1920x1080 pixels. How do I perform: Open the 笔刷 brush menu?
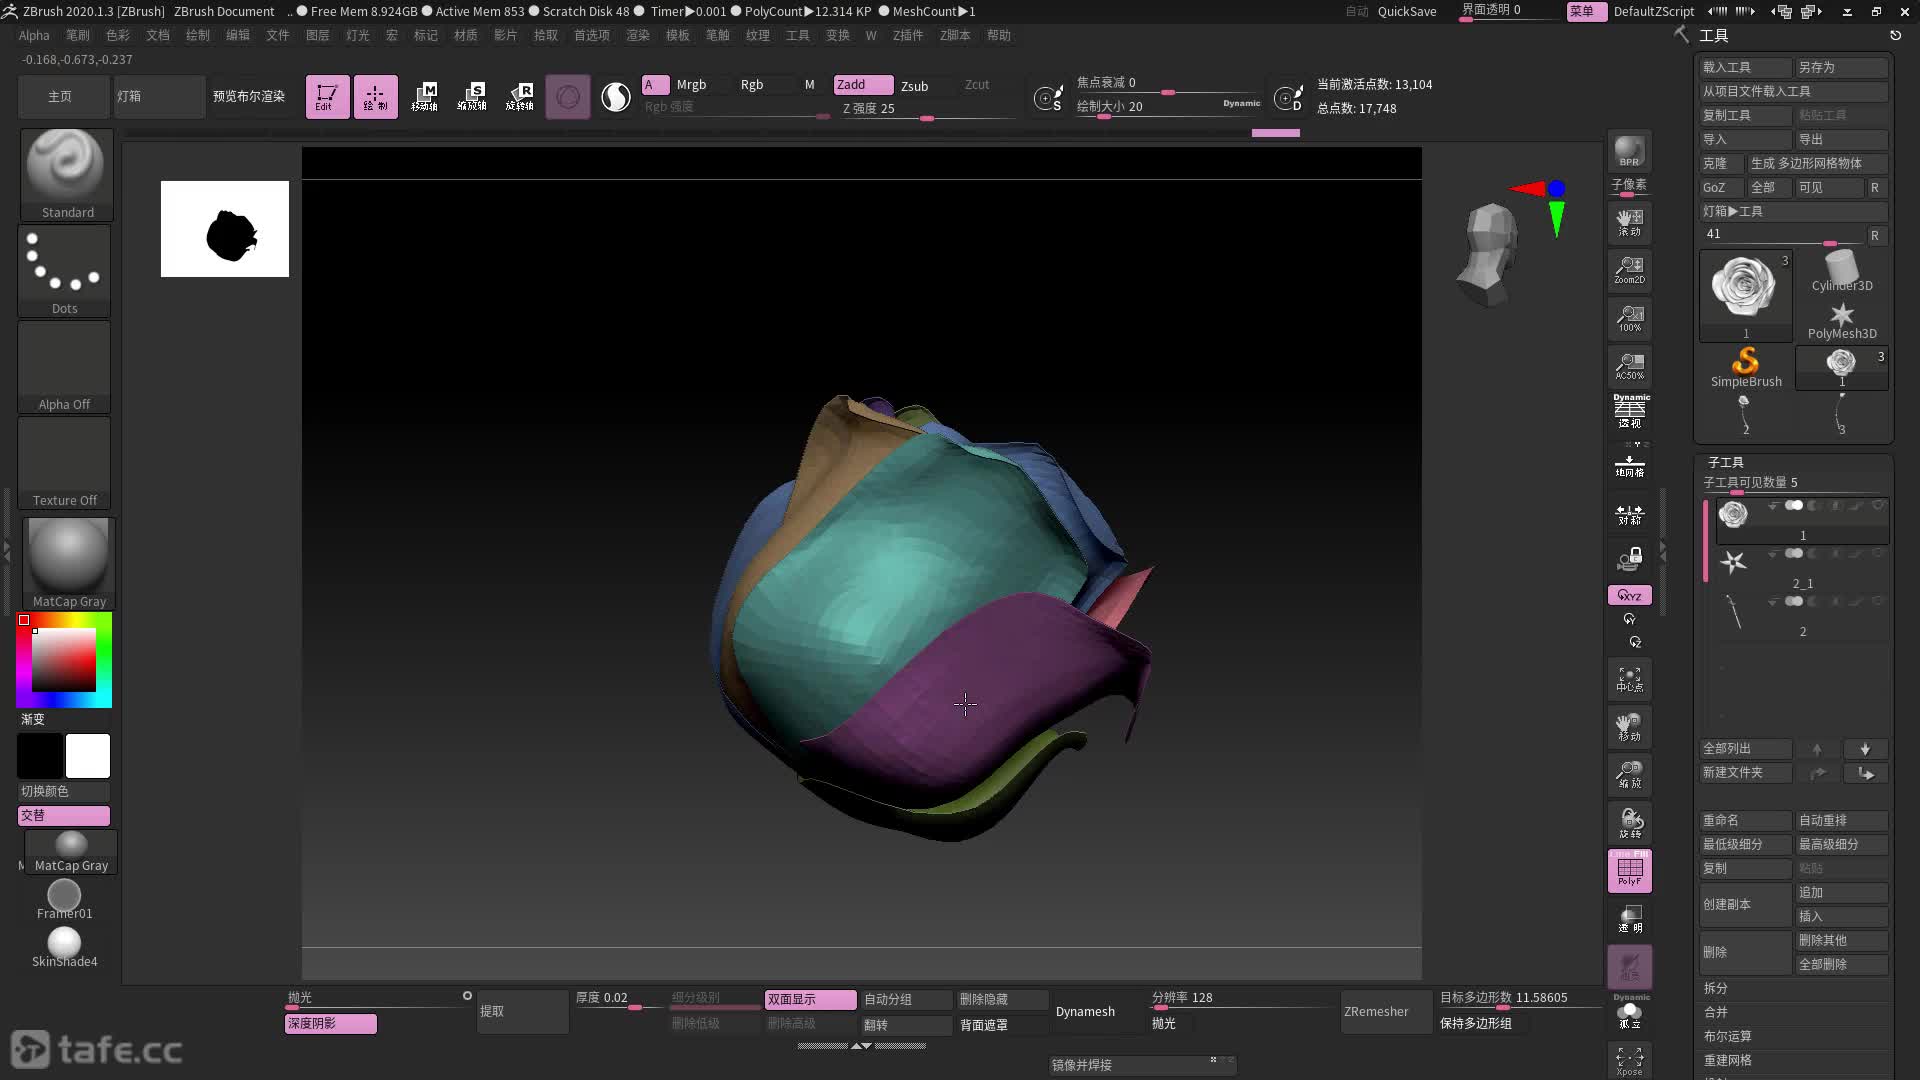(78, 35)
